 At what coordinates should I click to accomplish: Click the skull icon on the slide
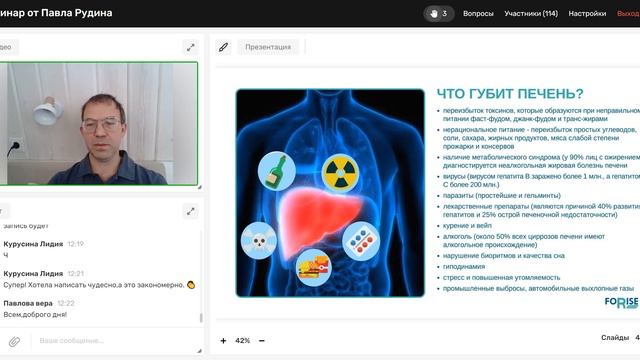(259, 240)
